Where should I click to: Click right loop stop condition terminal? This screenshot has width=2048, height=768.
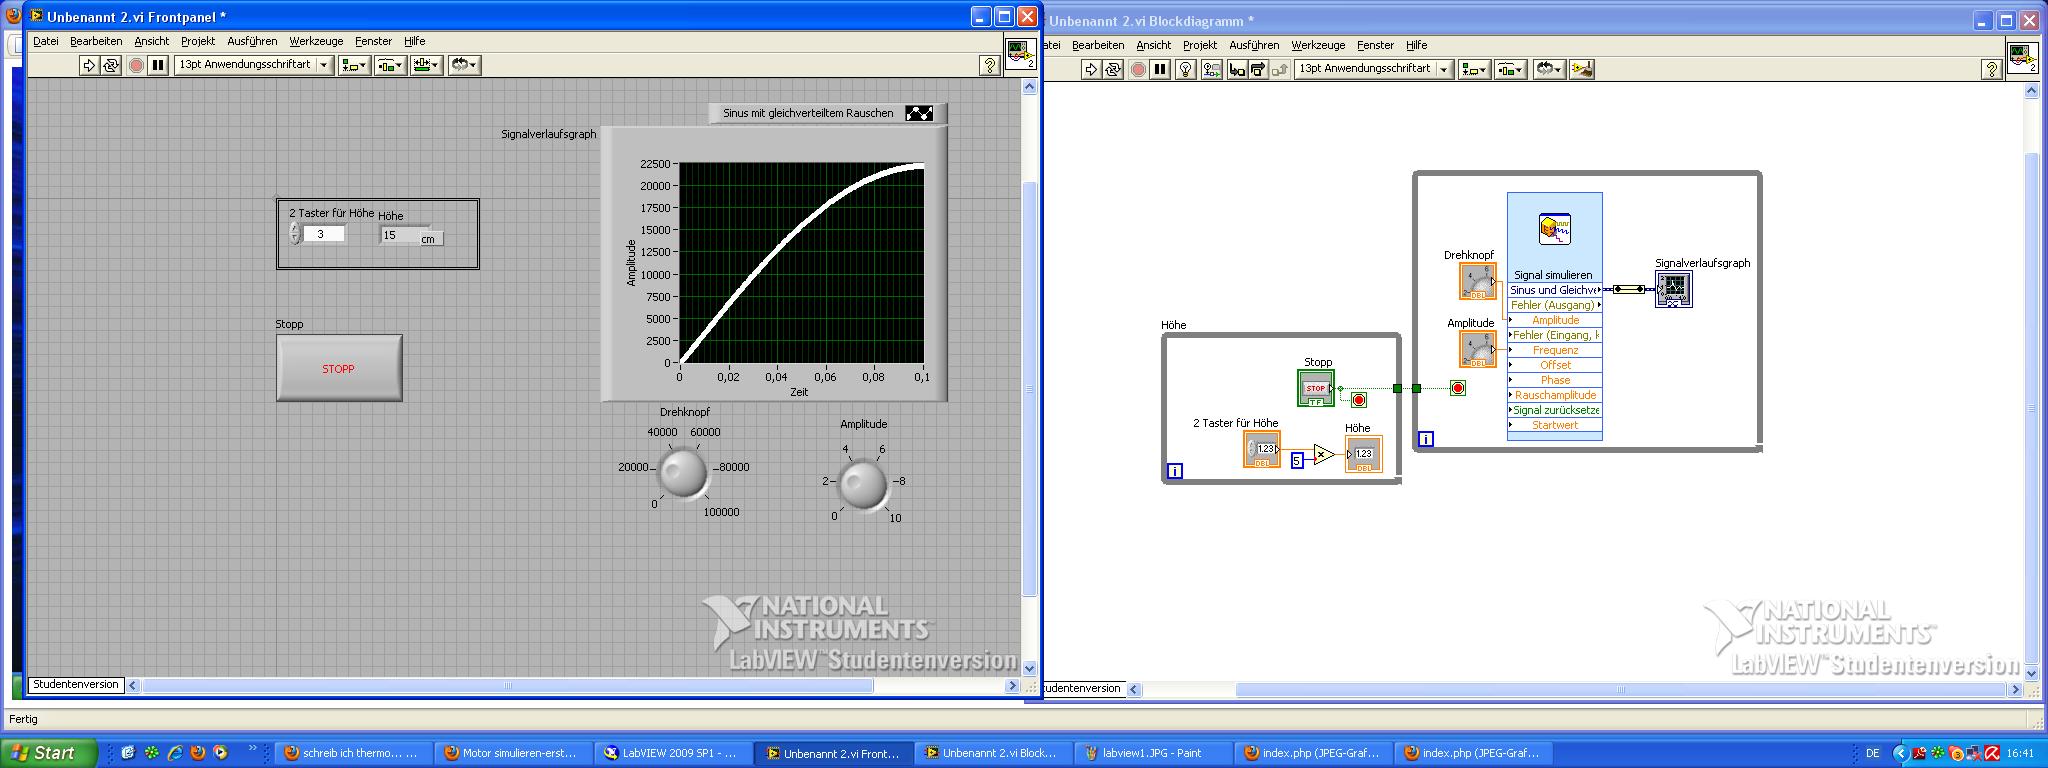tap(1458, 388)
